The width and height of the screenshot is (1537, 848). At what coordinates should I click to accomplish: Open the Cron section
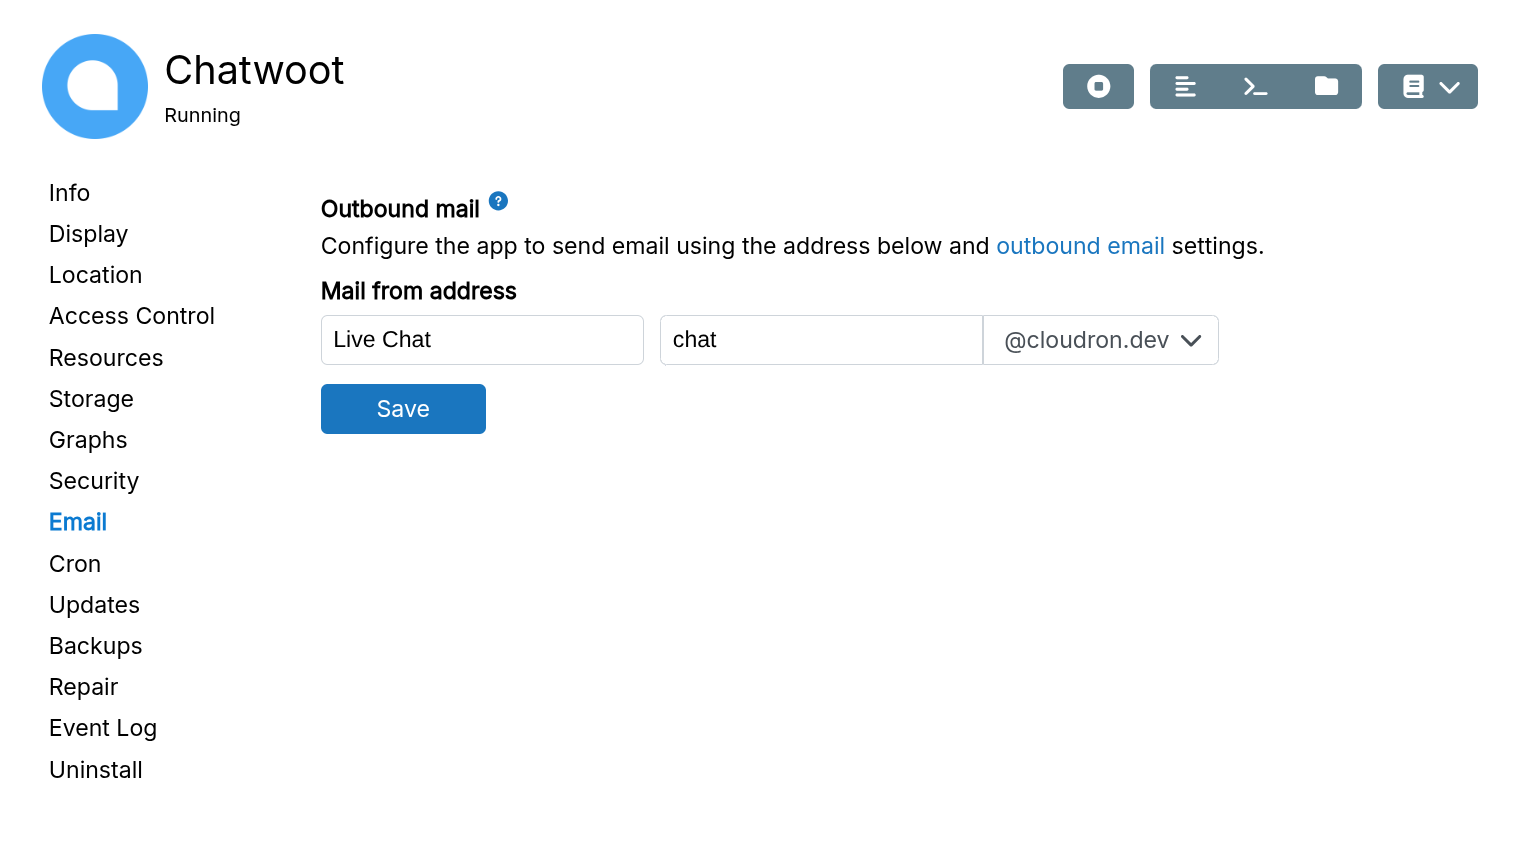click(75, 564)
